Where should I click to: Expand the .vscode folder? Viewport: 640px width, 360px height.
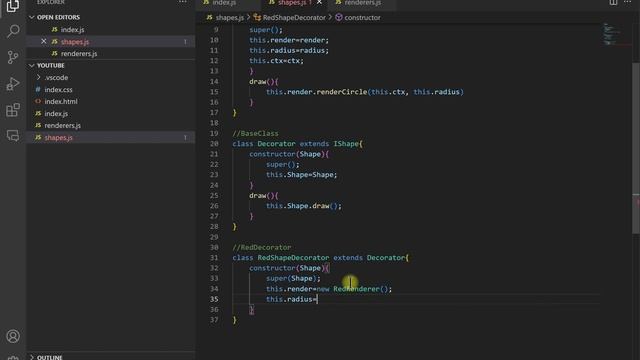point(56,78)
